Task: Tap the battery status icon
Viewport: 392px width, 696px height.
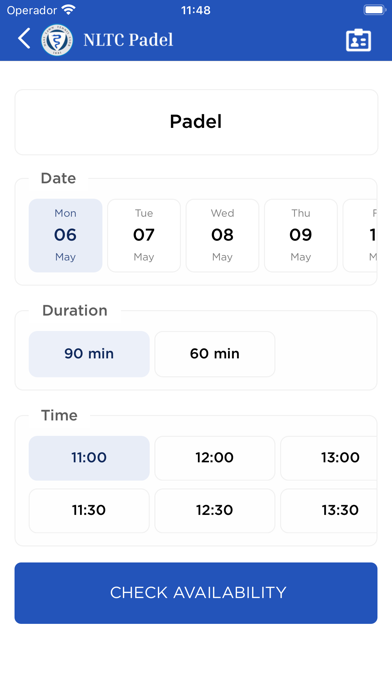Action: (375, 10)
